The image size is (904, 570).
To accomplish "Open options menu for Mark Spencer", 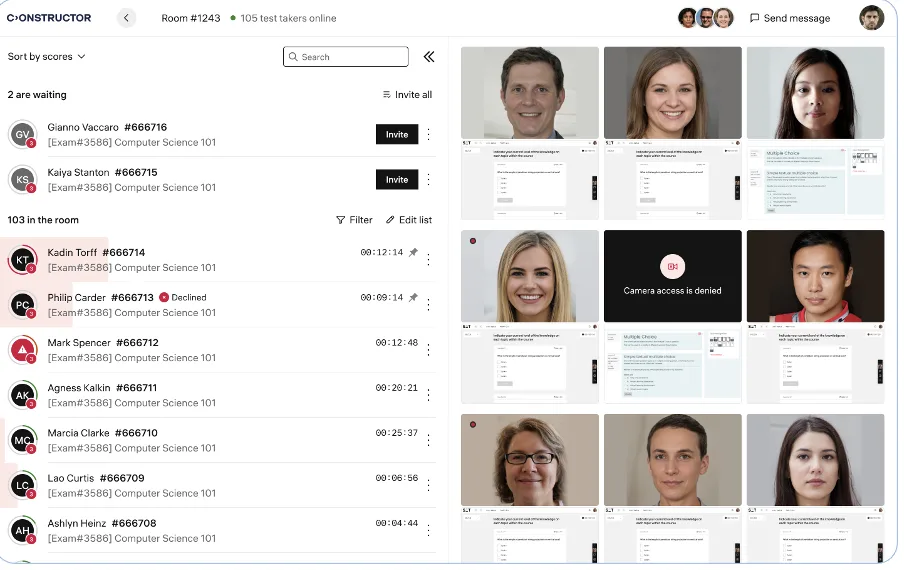I will (428, 350).
